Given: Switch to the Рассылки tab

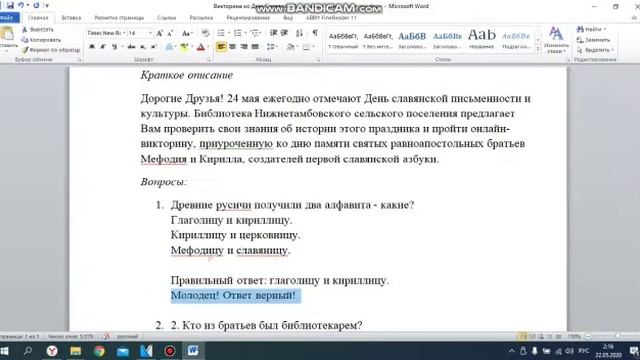Looking at the screenshot, I should coord(201,18).
